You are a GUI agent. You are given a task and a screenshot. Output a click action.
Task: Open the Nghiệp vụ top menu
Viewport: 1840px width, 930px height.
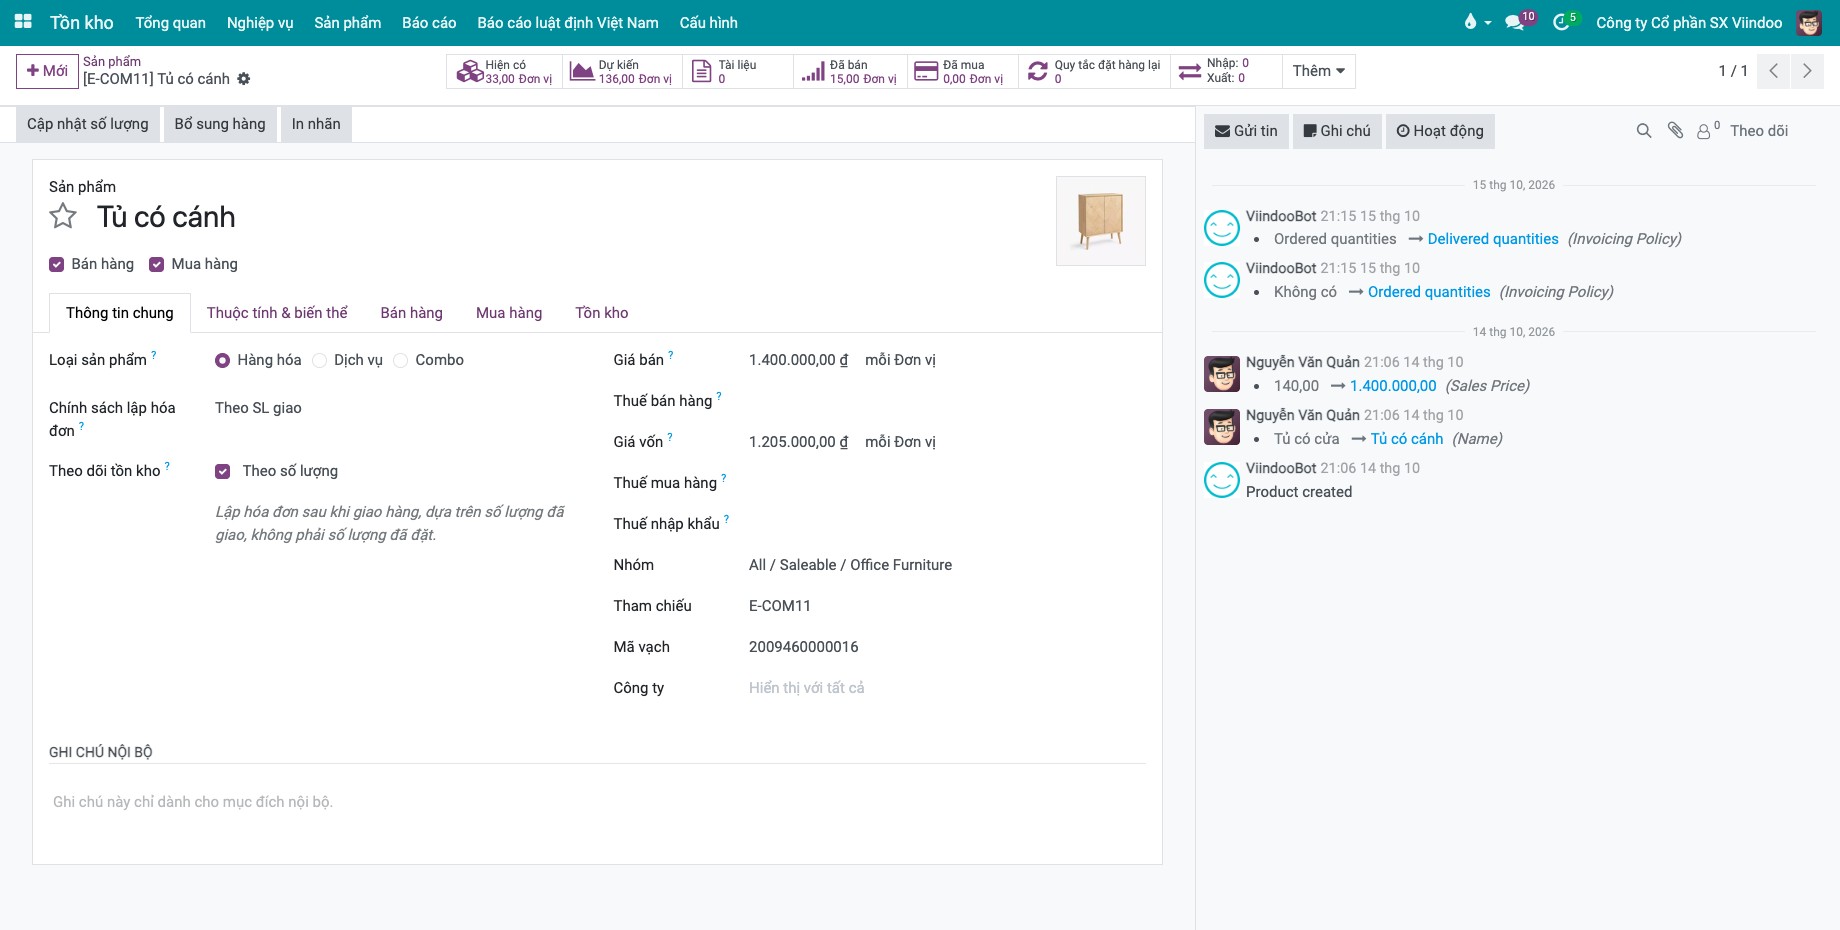[260, 22]
